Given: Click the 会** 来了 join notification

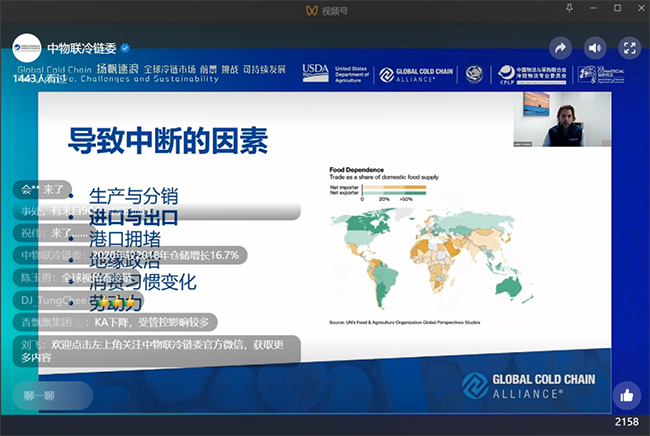Looking at the screenshot, I should coord(47,189).
